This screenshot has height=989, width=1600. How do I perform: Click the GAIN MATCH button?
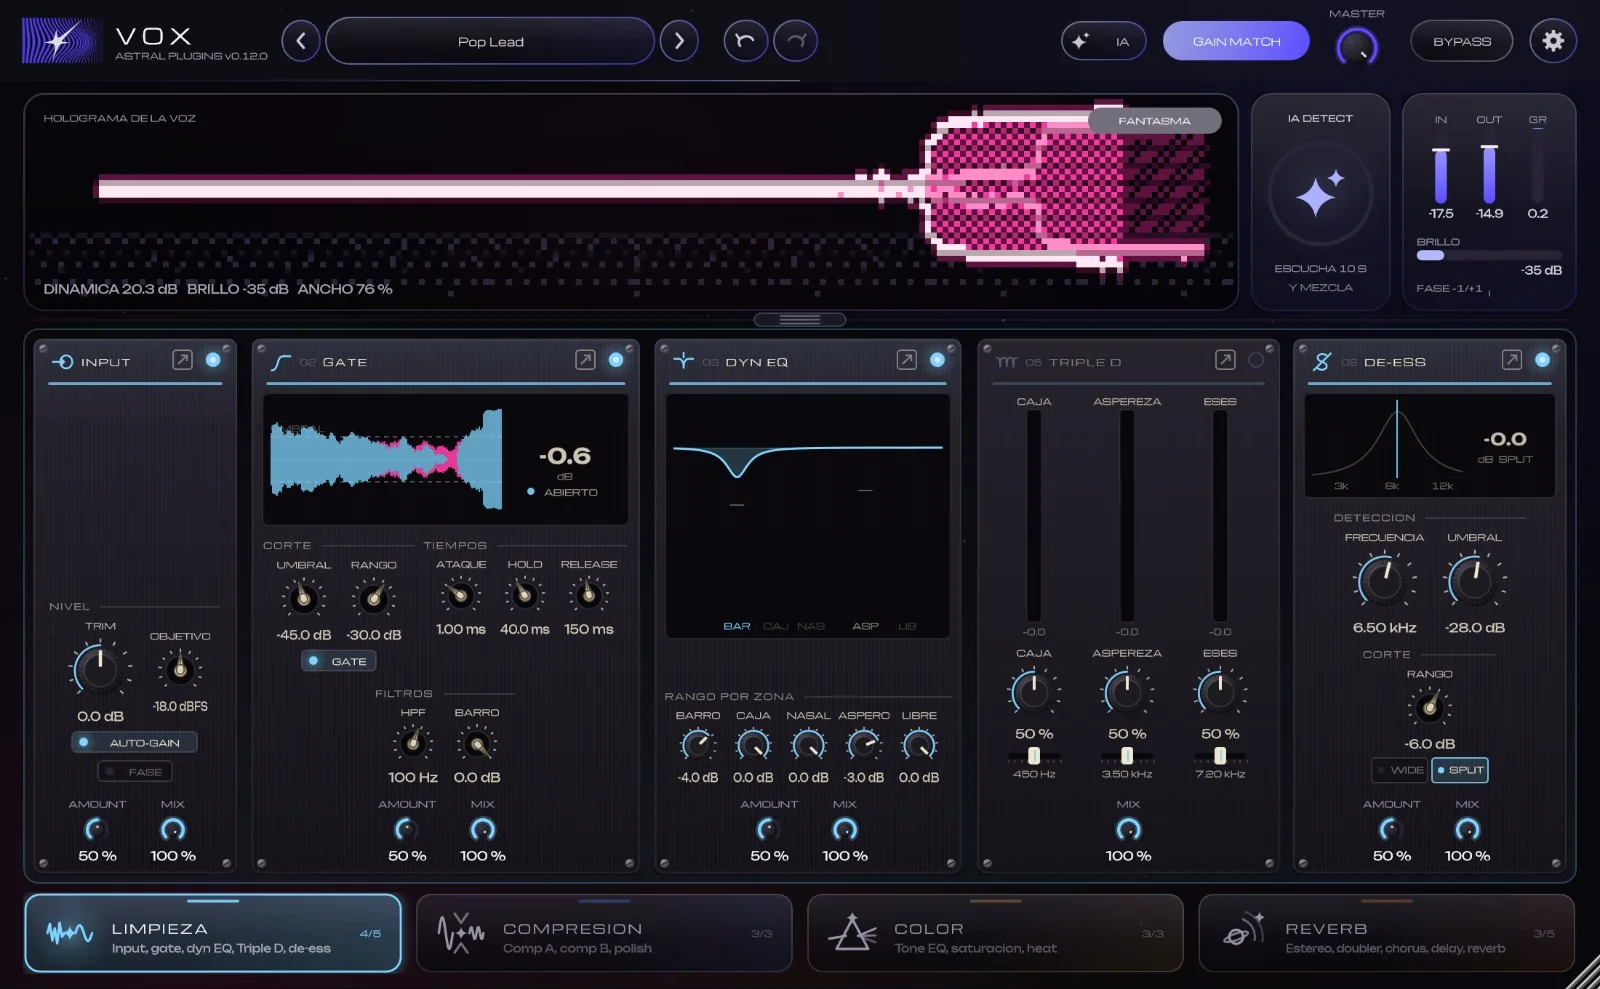(x=1236, y=41)
